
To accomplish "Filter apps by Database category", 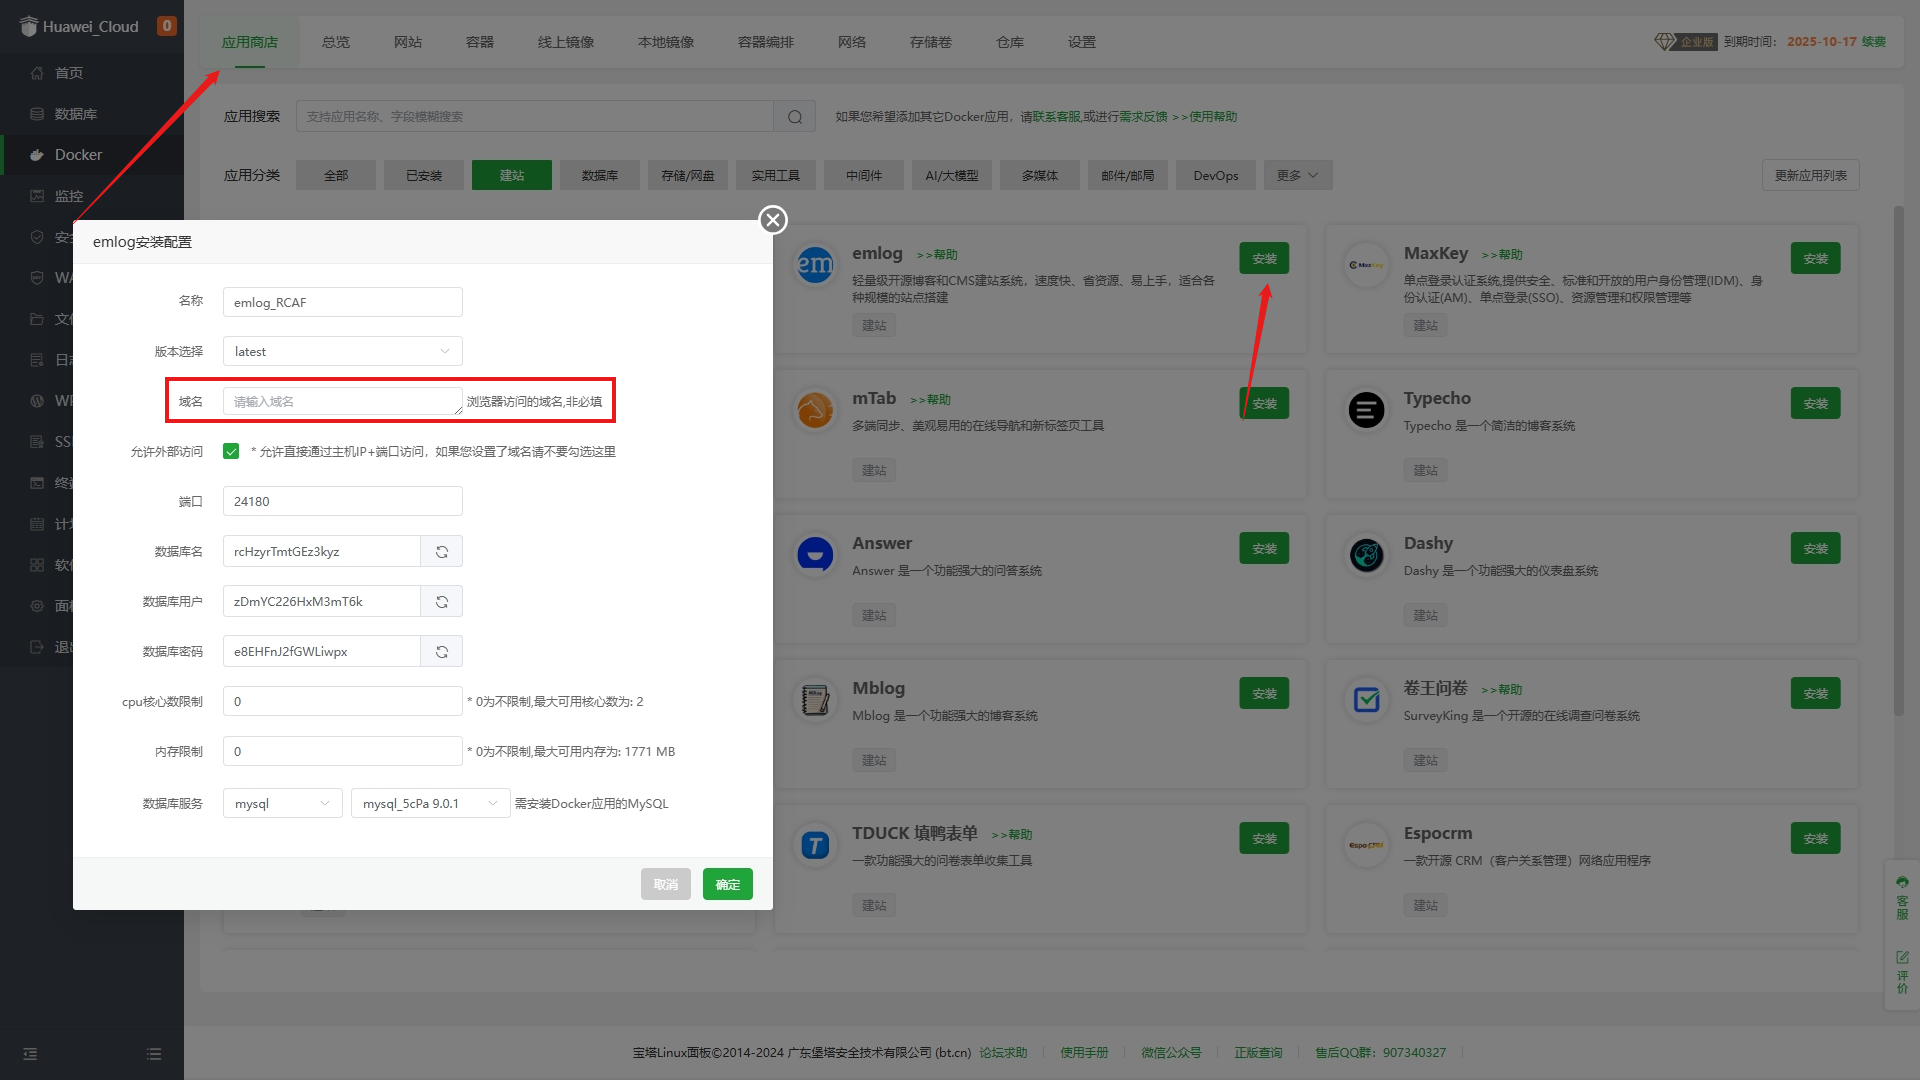I will click(600, 176).
